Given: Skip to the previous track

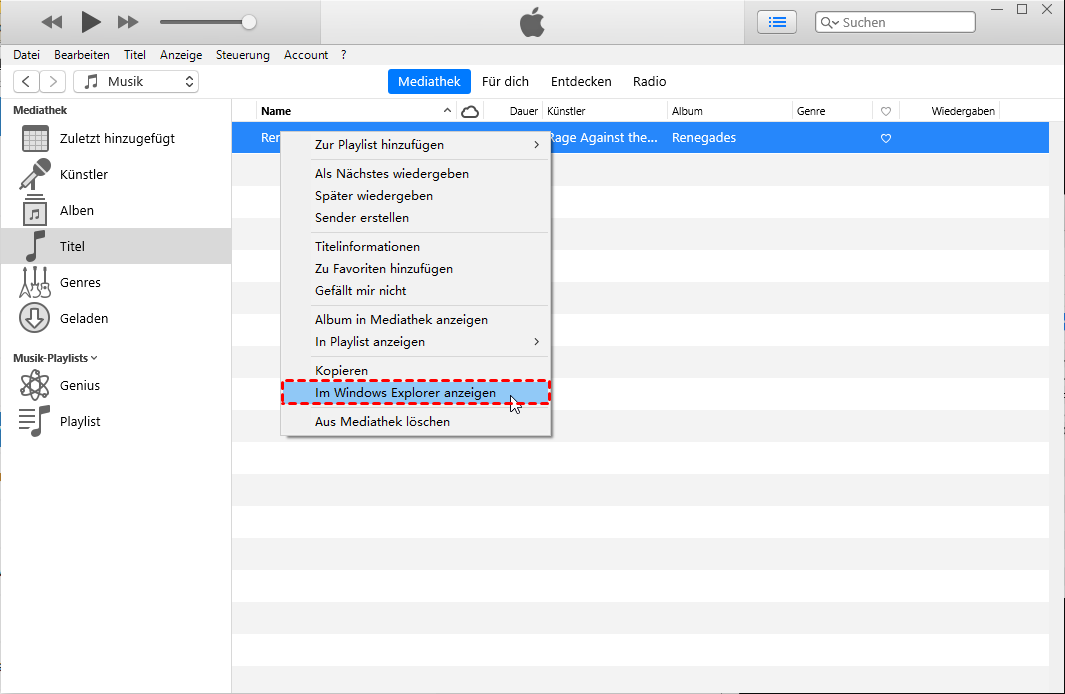Looking at the screenshot, I should coord(52,22).
